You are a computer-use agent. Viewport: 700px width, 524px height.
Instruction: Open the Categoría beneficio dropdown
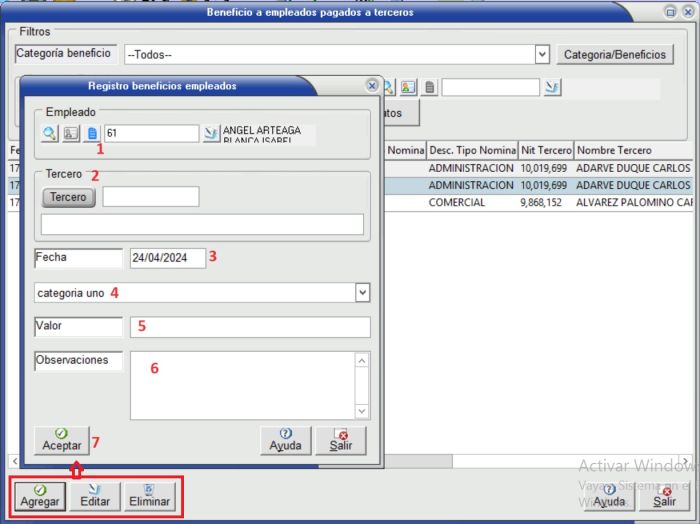click(x=542, y=54)
